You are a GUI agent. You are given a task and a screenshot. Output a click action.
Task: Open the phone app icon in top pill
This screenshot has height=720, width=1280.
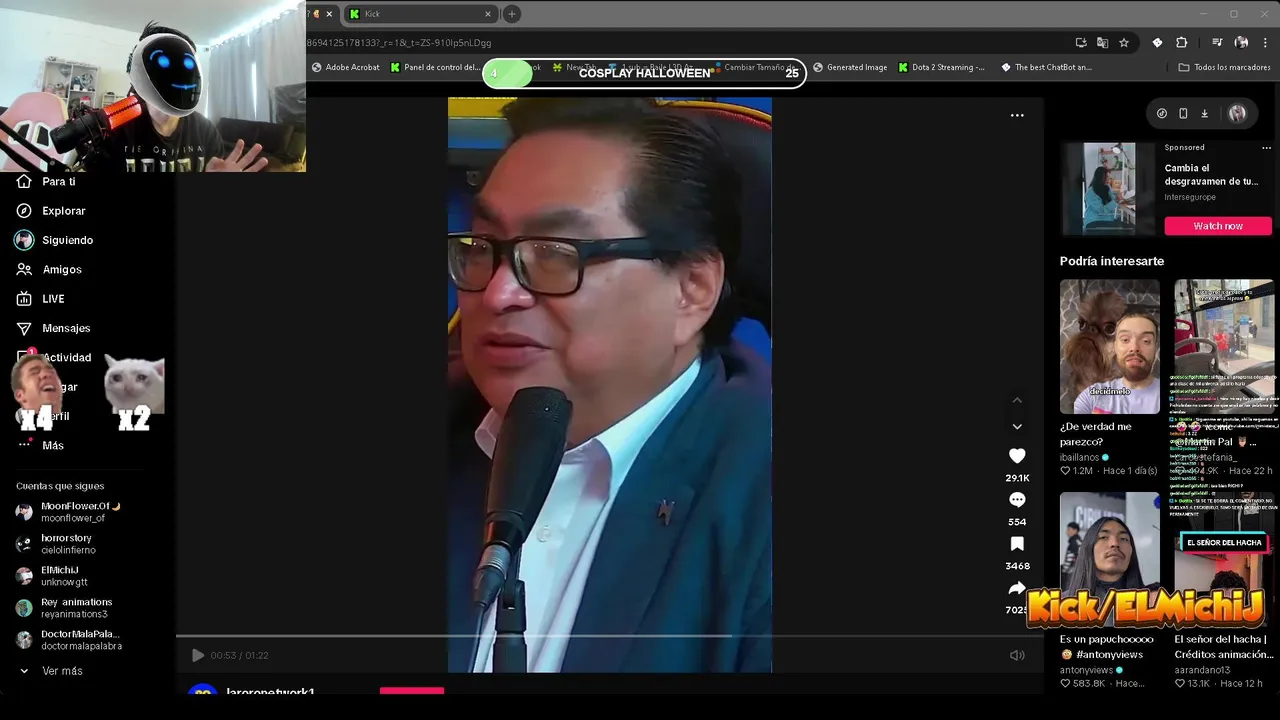pyautogui.click(x=1183, y=114)
